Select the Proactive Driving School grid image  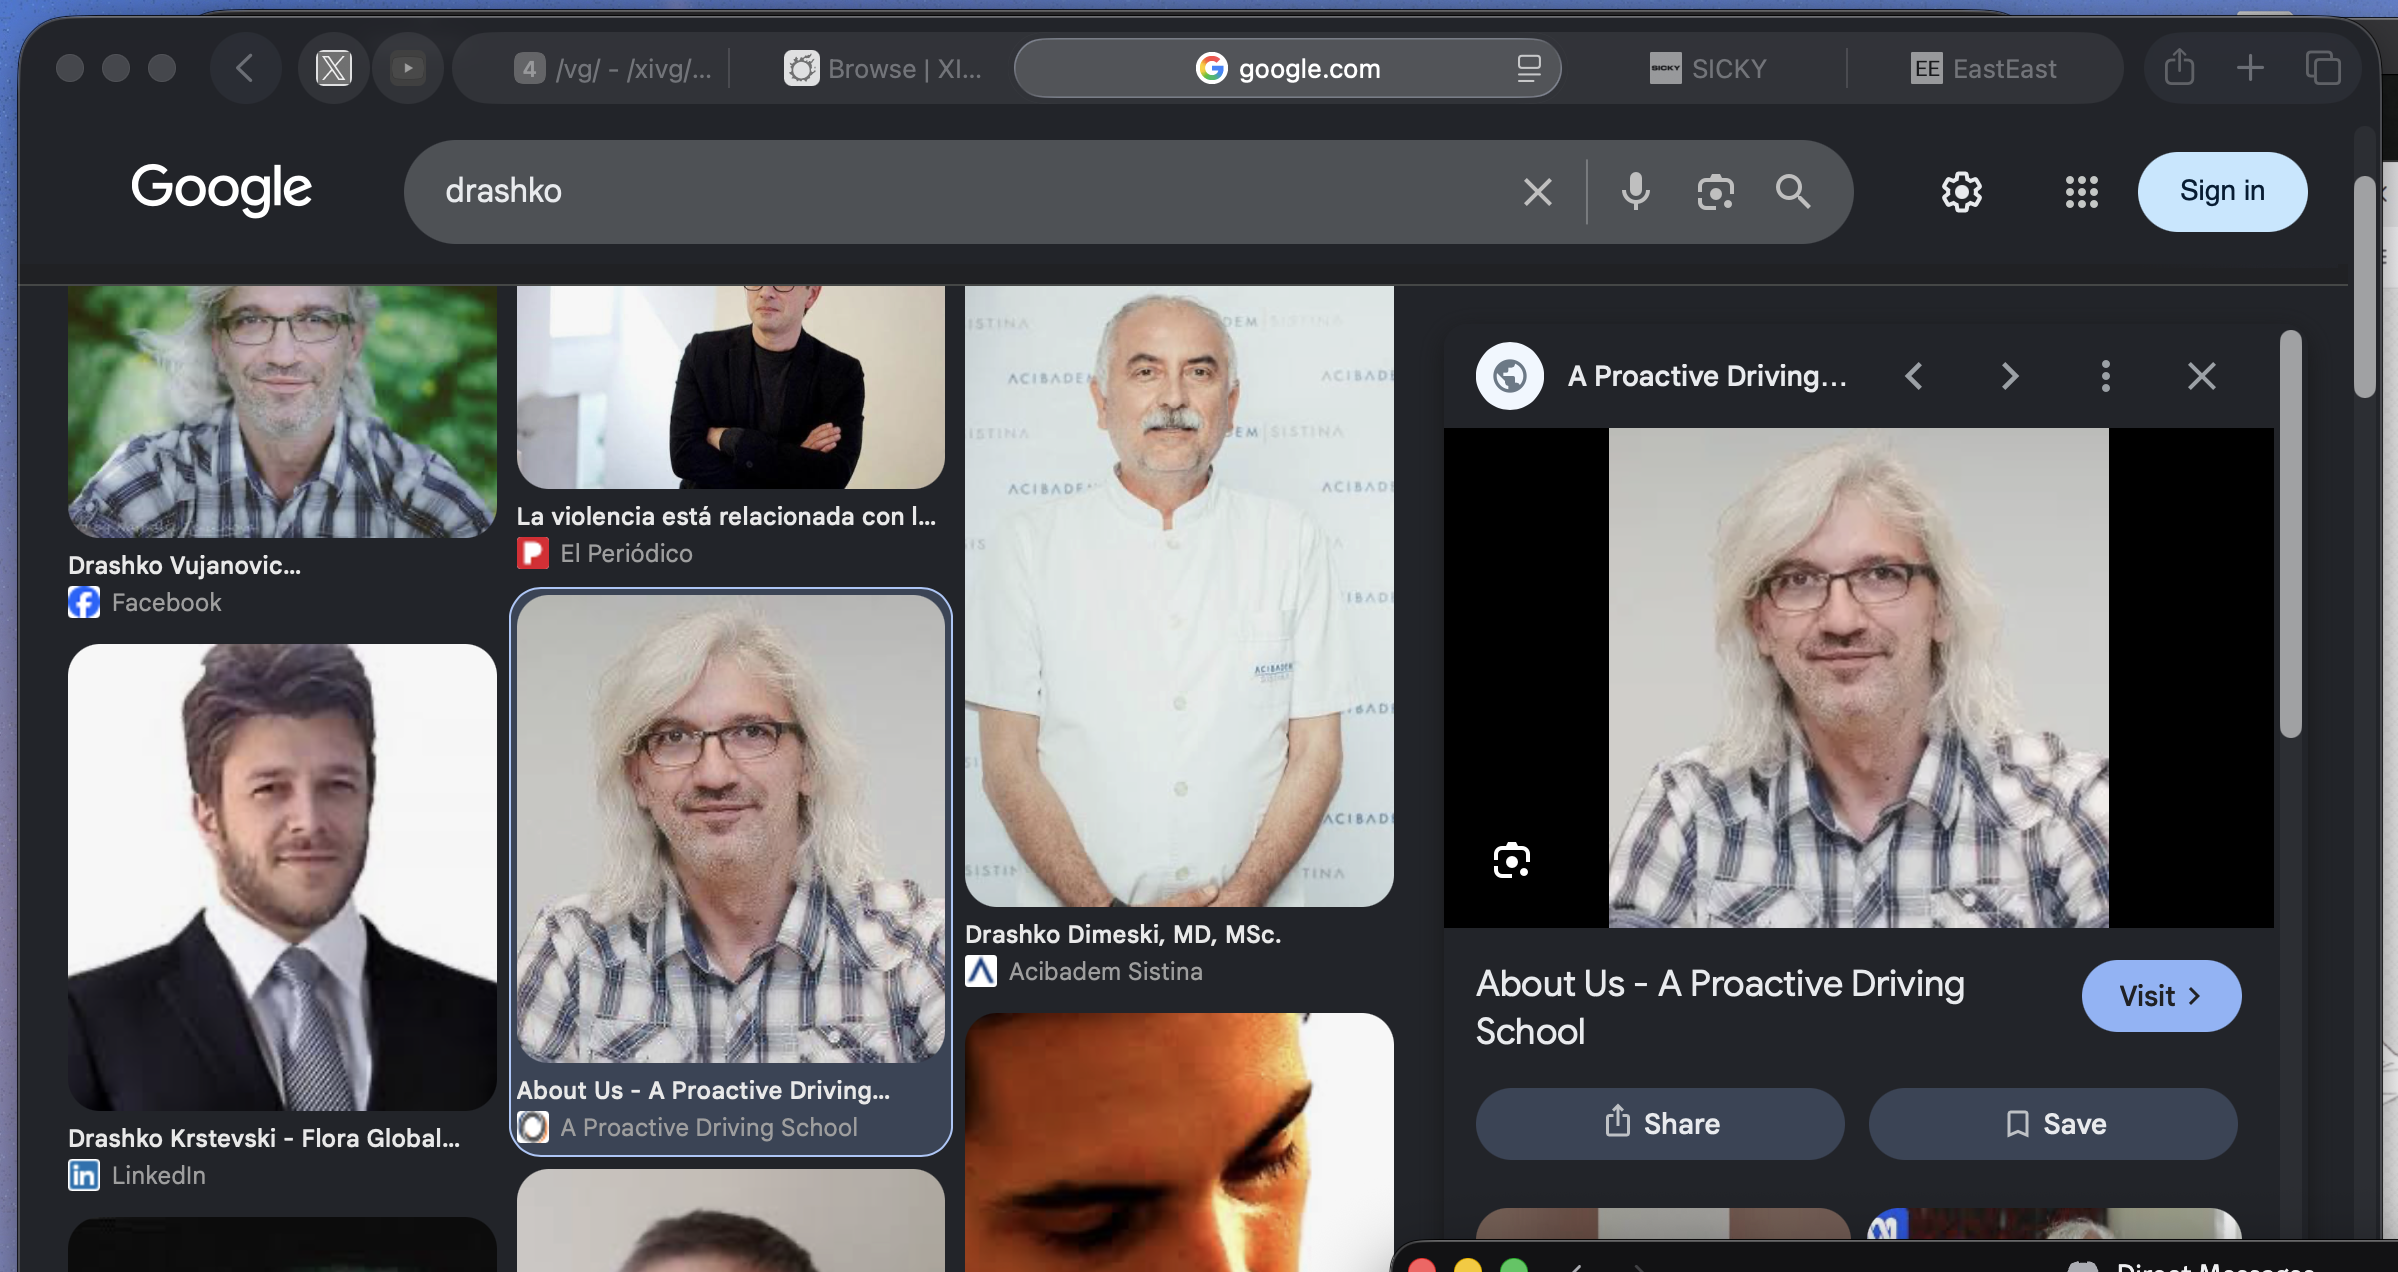pyautogui.click(x=730, y=829)
